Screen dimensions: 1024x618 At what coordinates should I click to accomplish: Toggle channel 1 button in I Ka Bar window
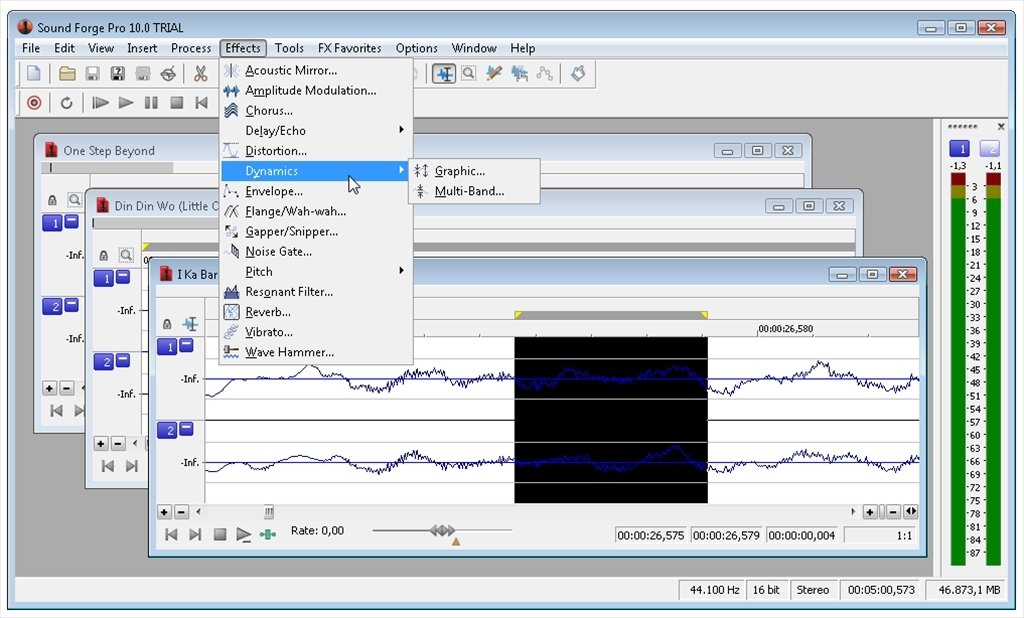[x=167, y=347]
